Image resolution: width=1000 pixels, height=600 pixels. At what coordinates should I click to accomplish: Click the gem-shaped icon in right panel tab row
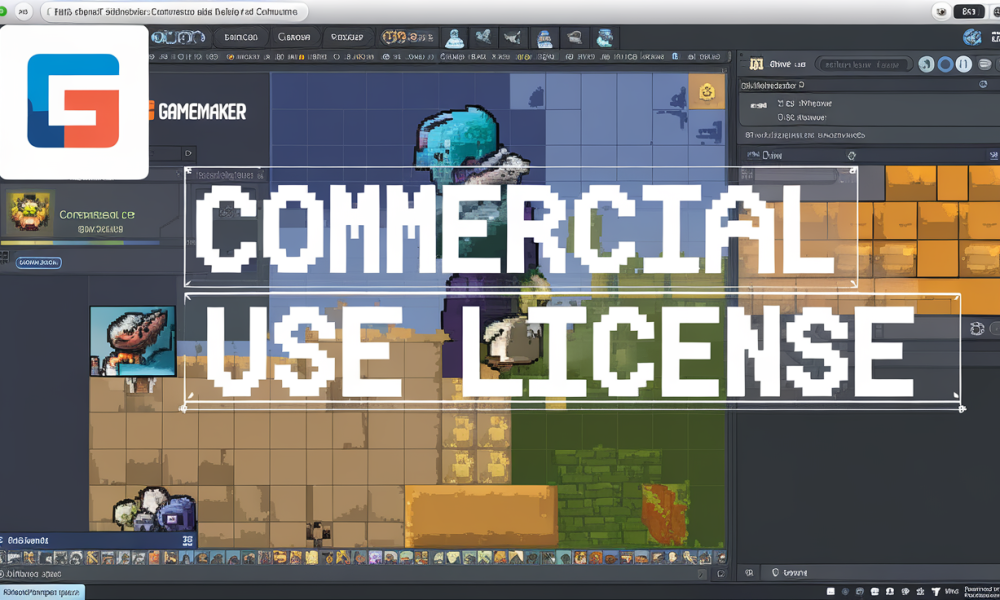coord(851,156)
